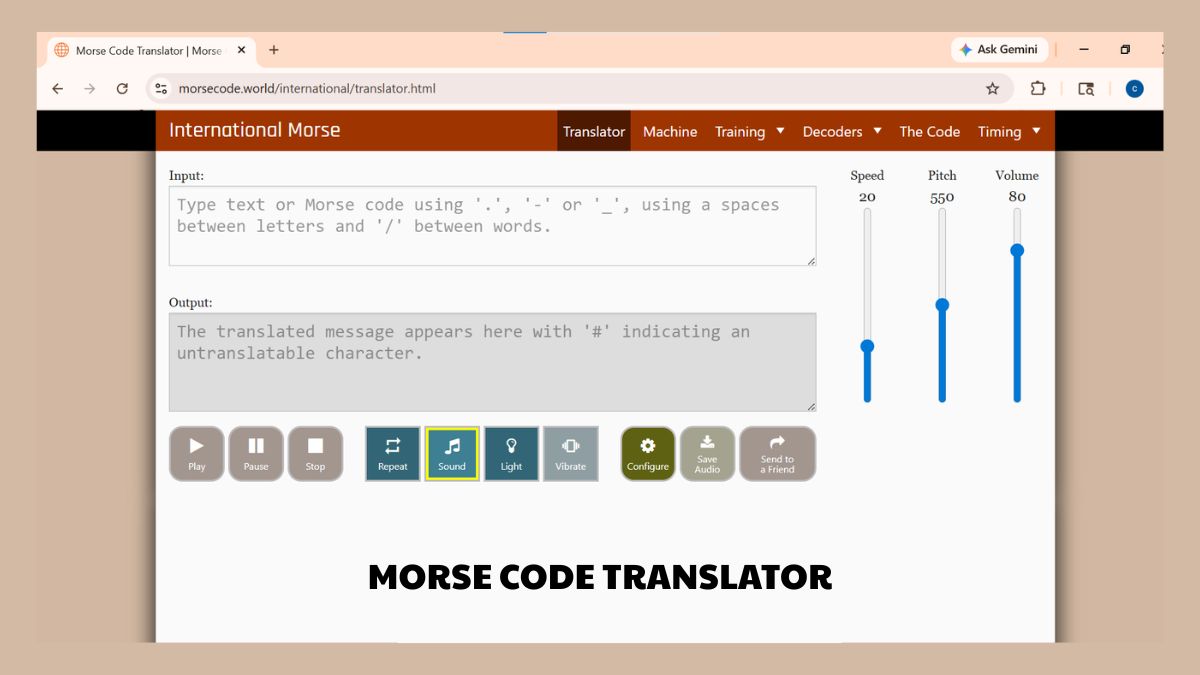Image resolution: width=1200 pixels, height=675 pixels.
Task: Toggle the Sound output option
Action: coord(452,454)
